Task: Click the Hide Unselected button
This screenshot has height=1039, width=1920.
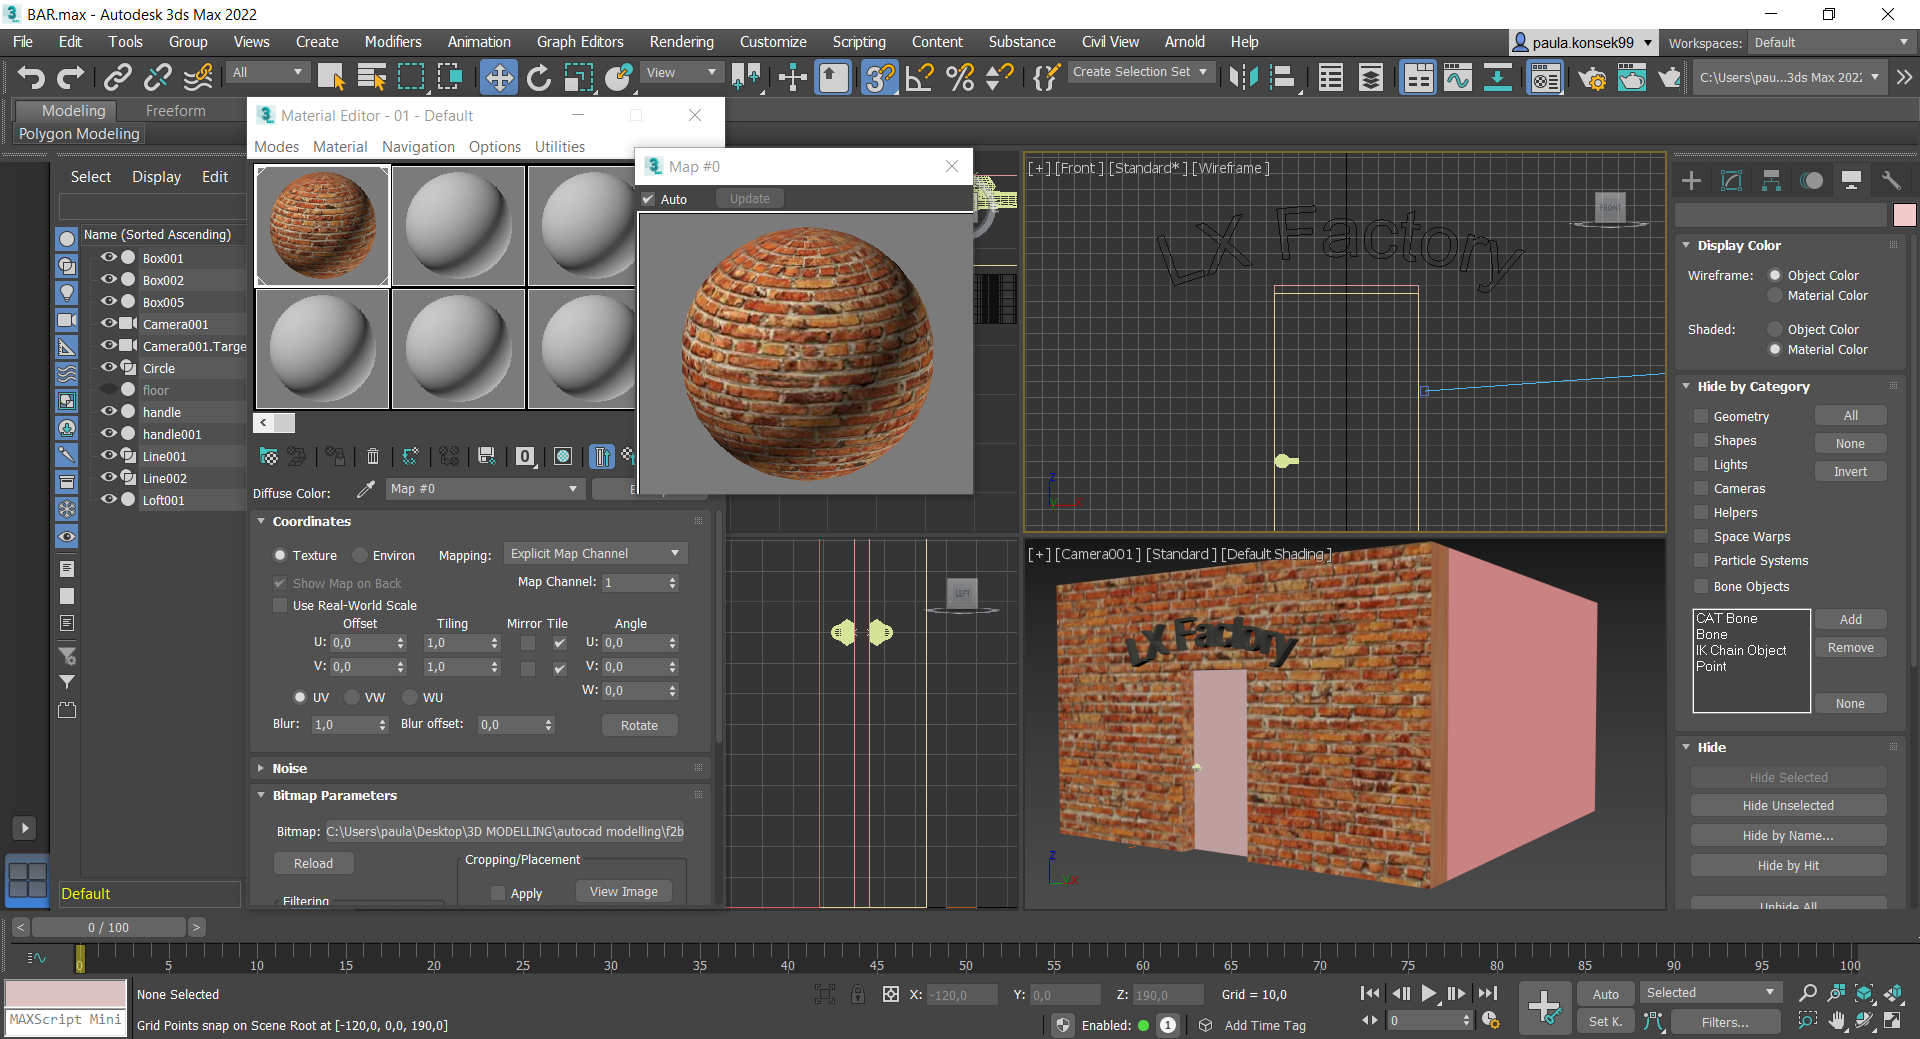Action: coord(1788,805)
